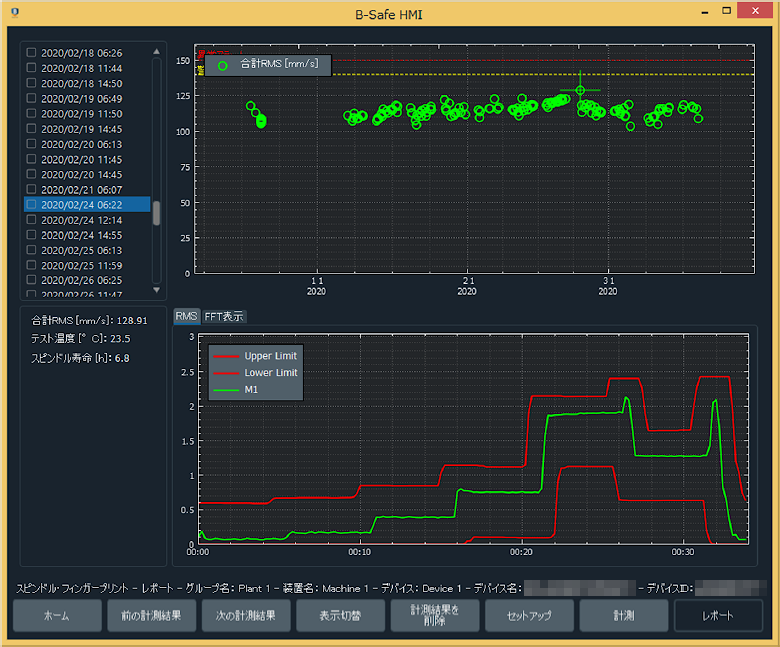The image size is (780, 647).
Task: Tick the 2020/02/18 11:44 checkbox
Action: pyautogui.click(x=31, y=68)
